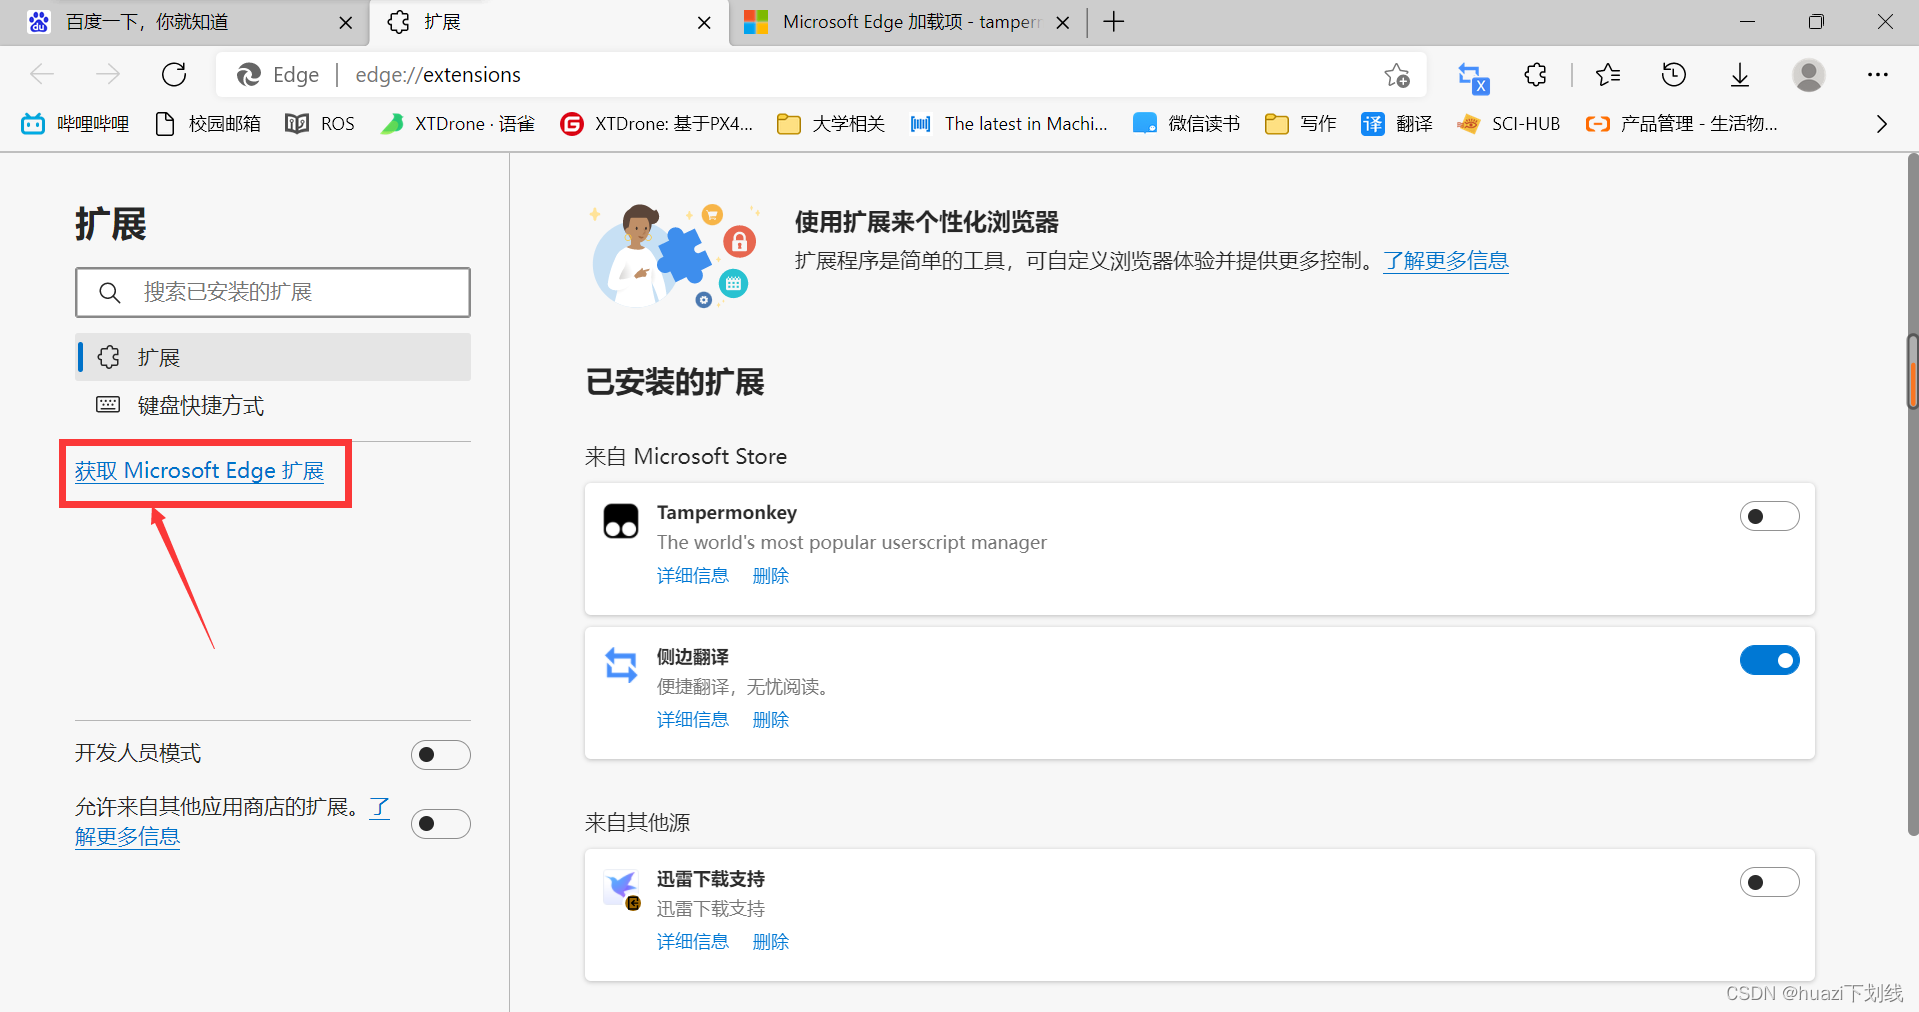
Task: Open the Tampermonkey extension icon details
Action: point(620,520)
